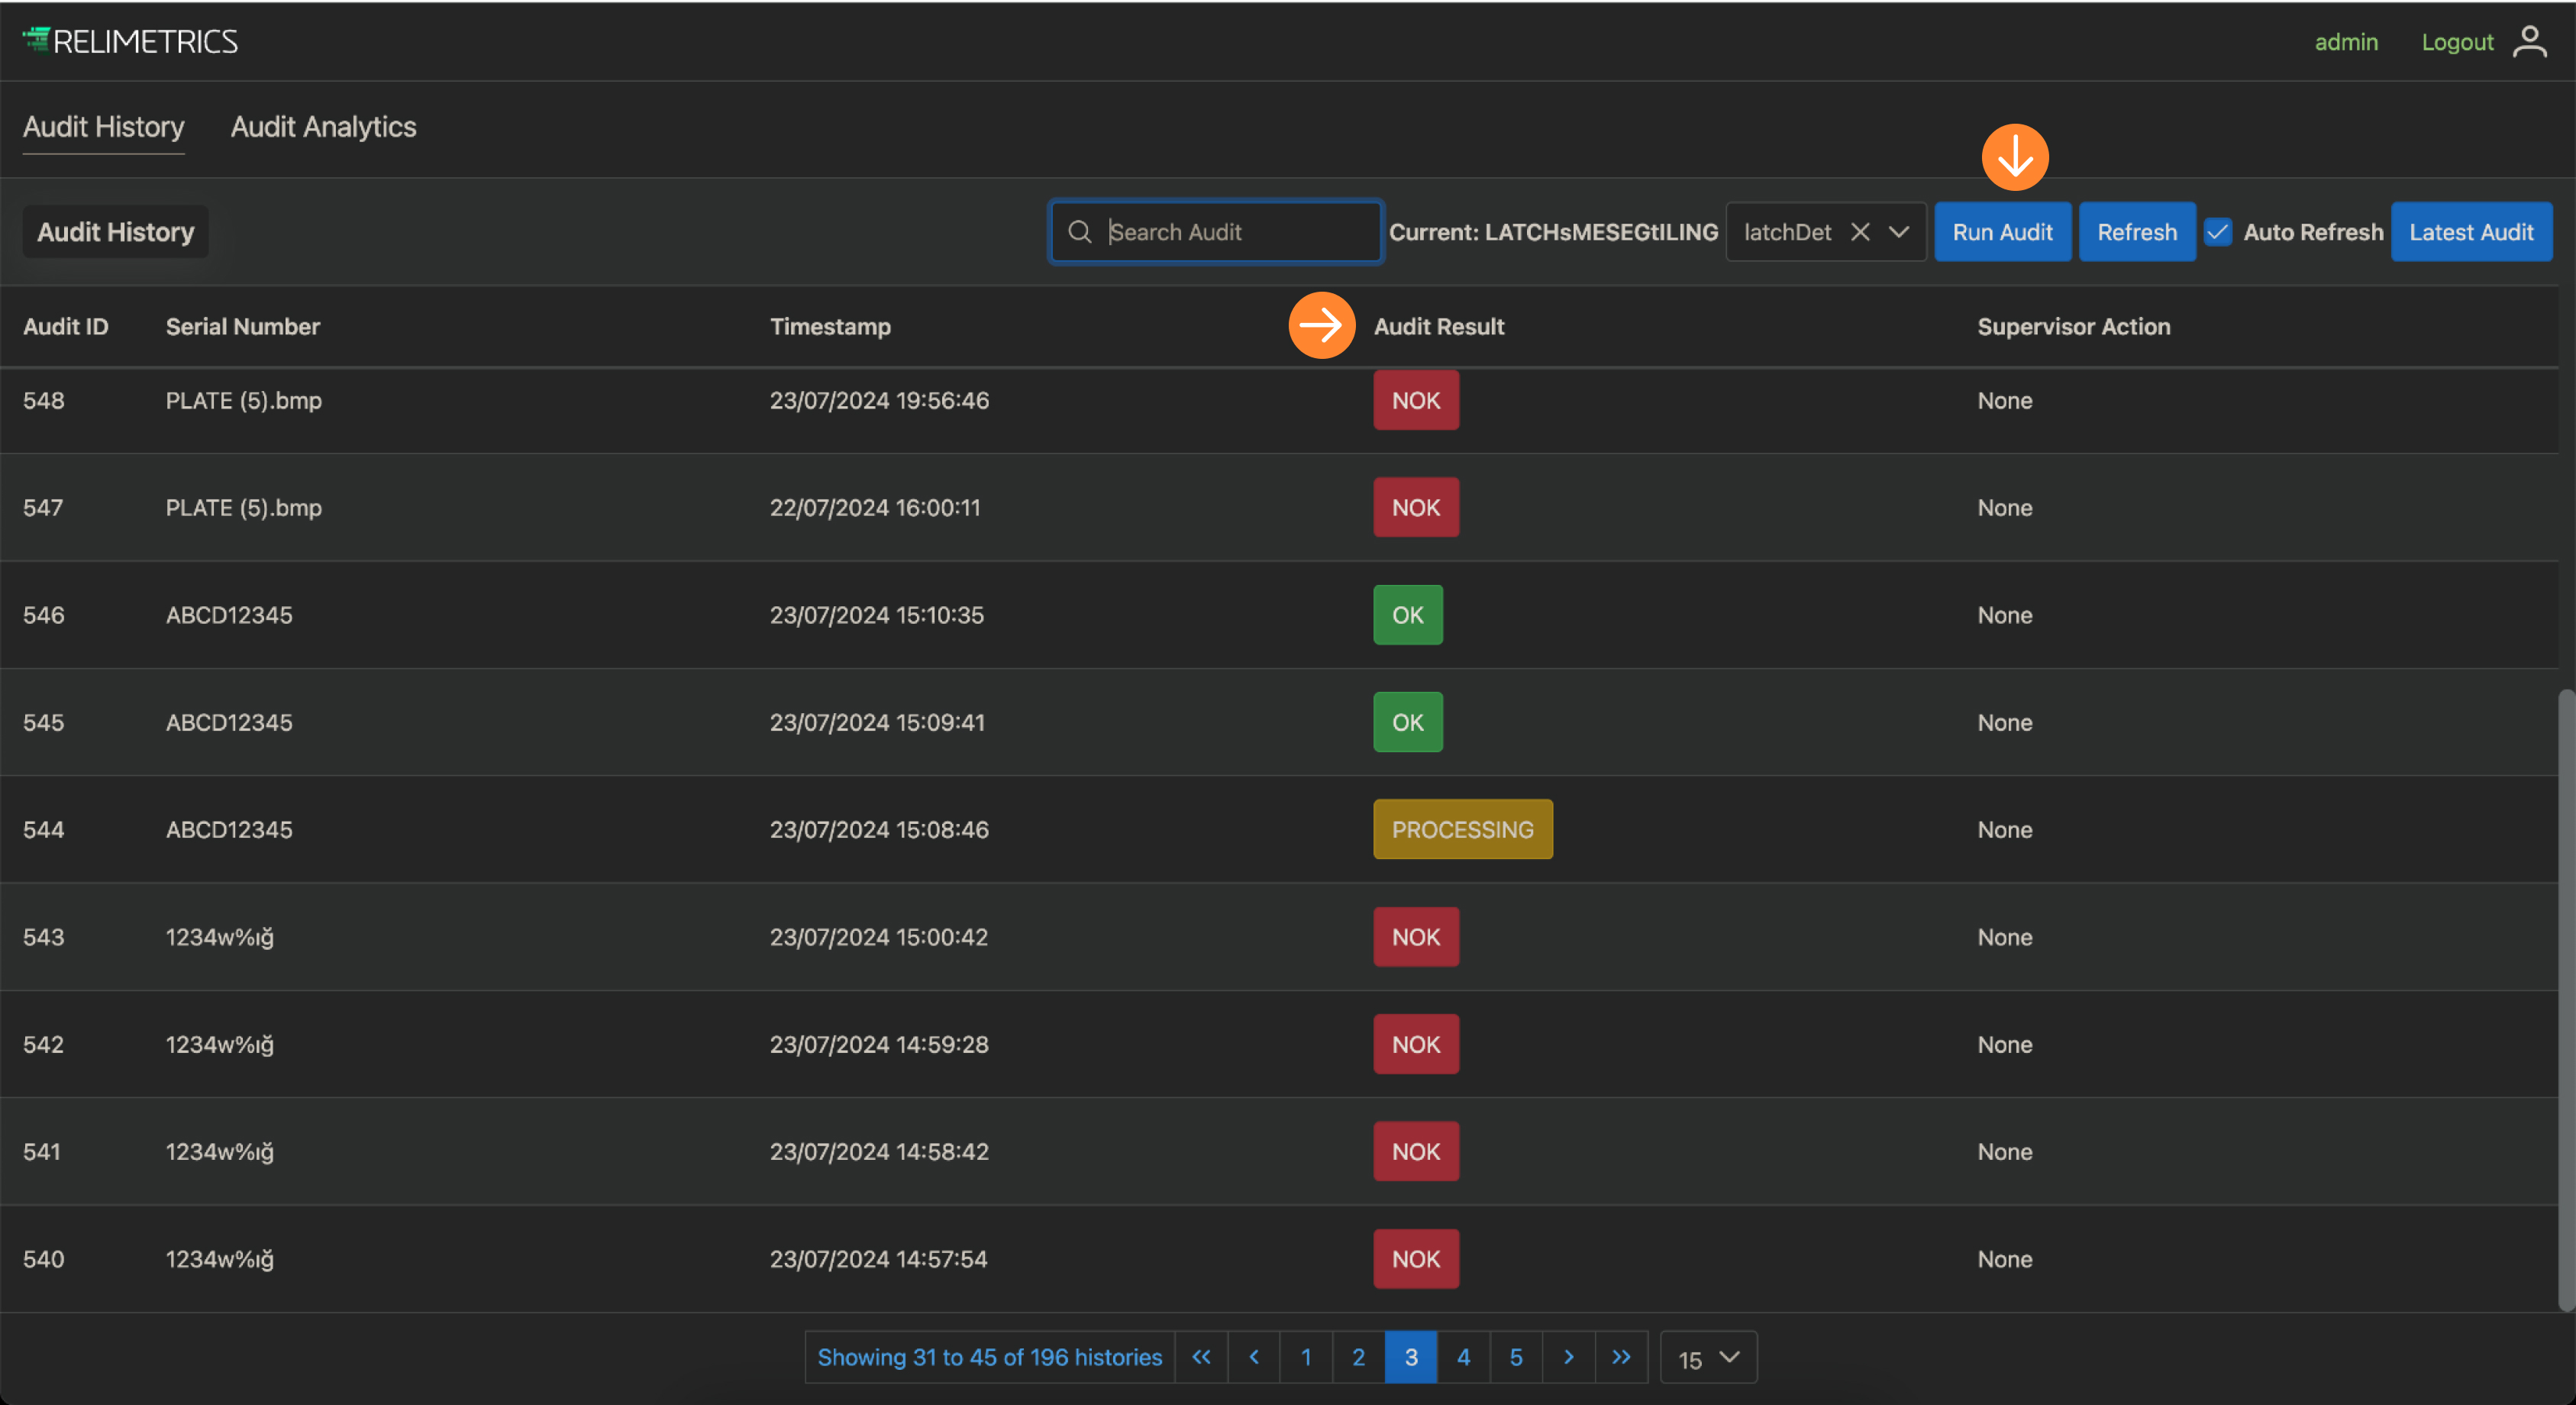Click the NOK badge of audit 542

pyautogui.click(x=1416, y=1044)
